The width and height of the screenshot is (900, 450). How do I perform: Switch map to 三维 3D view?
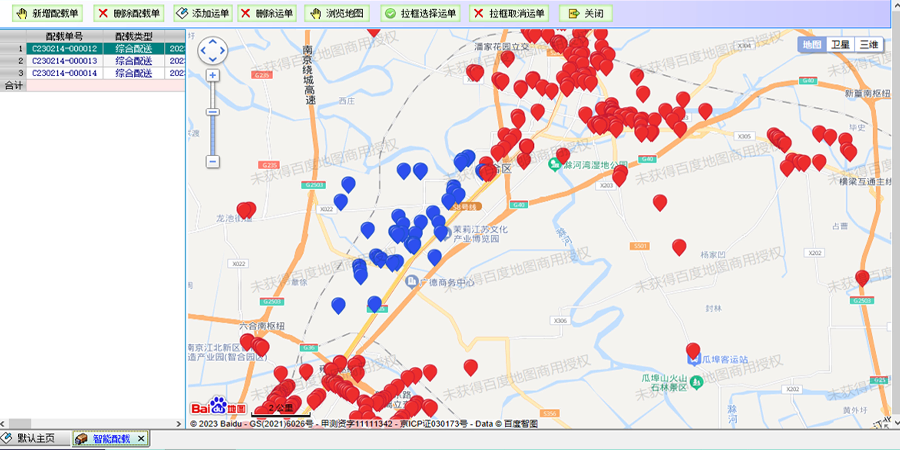point(869,45)
